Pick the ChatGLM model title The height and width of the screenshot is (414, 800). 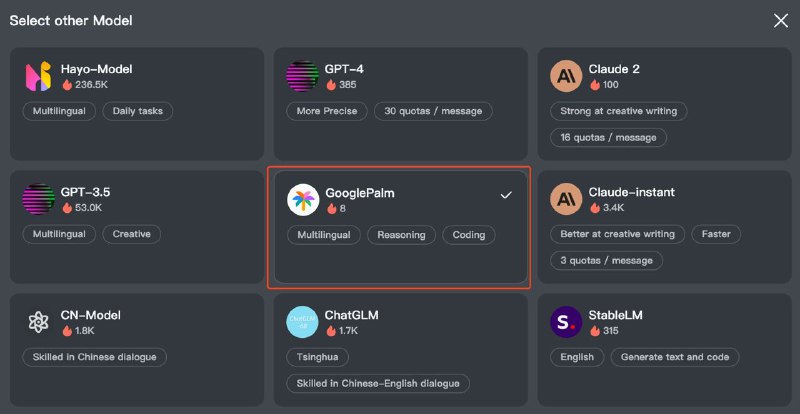pos(352,315)
